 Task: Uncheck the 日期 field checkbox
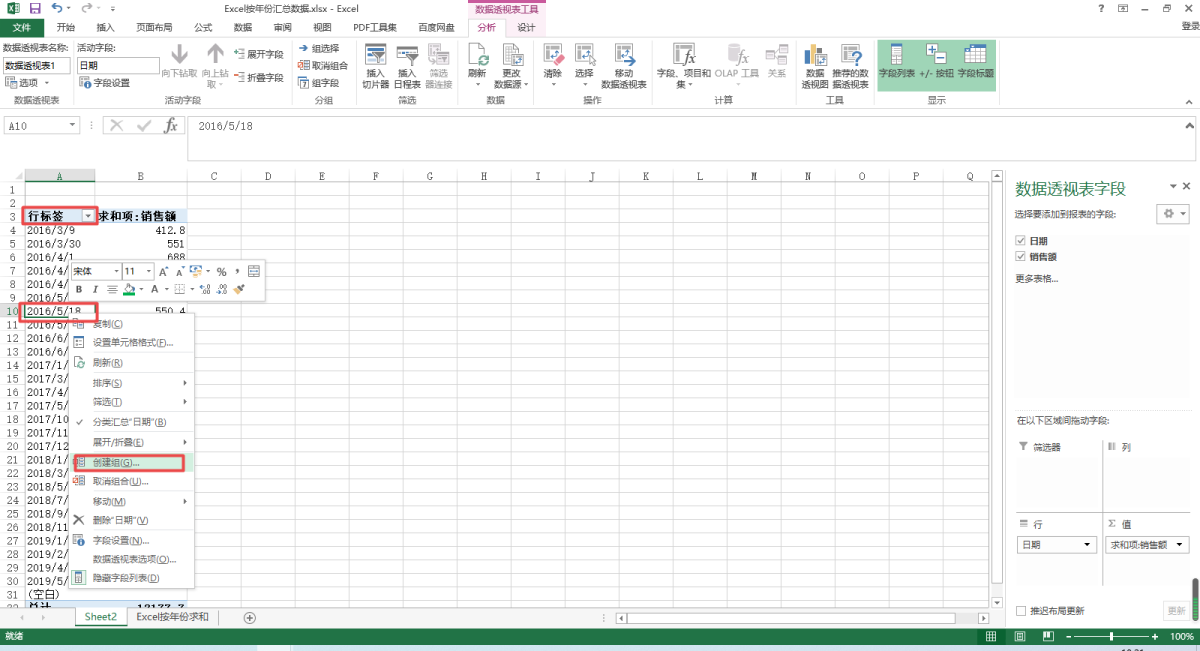1021,241
